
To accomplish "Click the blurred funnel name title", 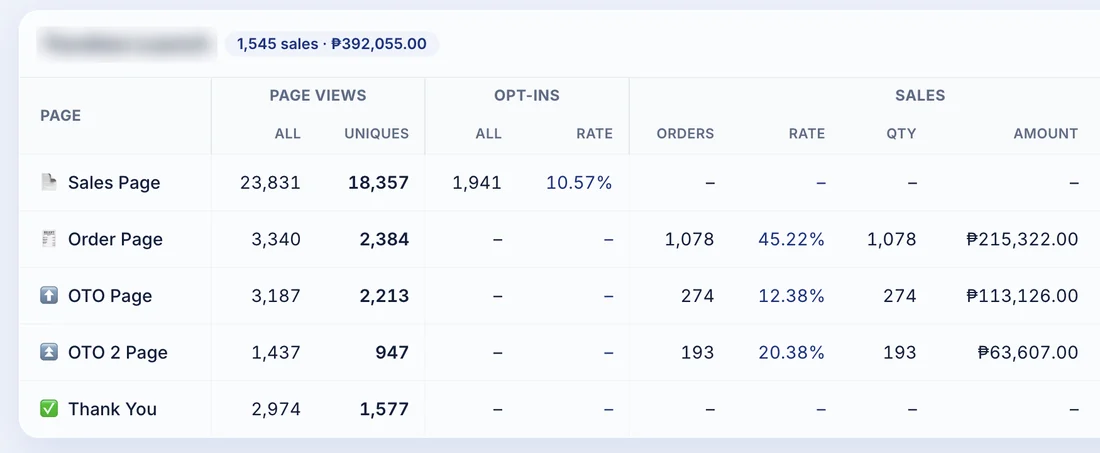I will 127,44.
